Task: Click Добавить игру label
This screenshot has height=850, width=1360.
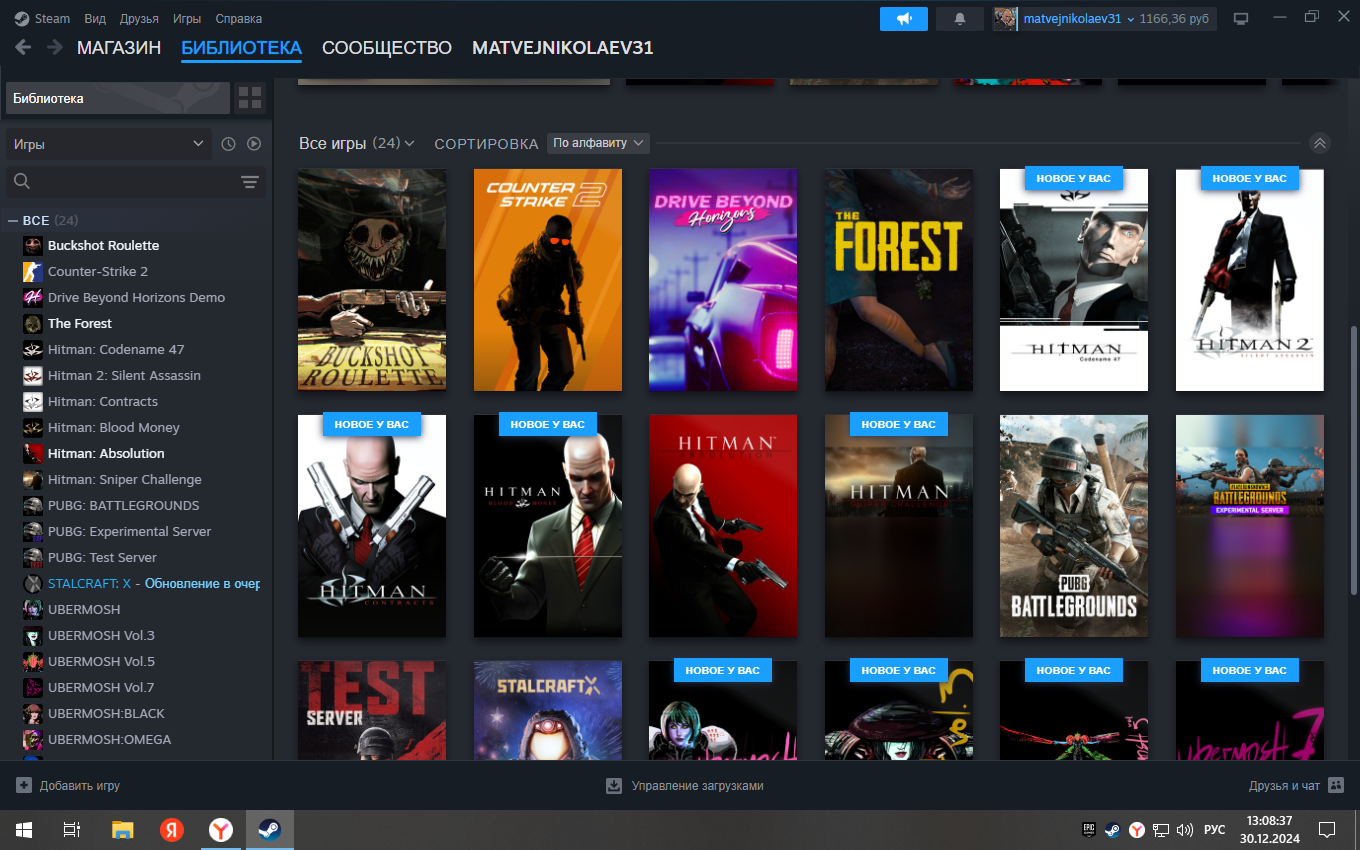Action: pos(80,786)
